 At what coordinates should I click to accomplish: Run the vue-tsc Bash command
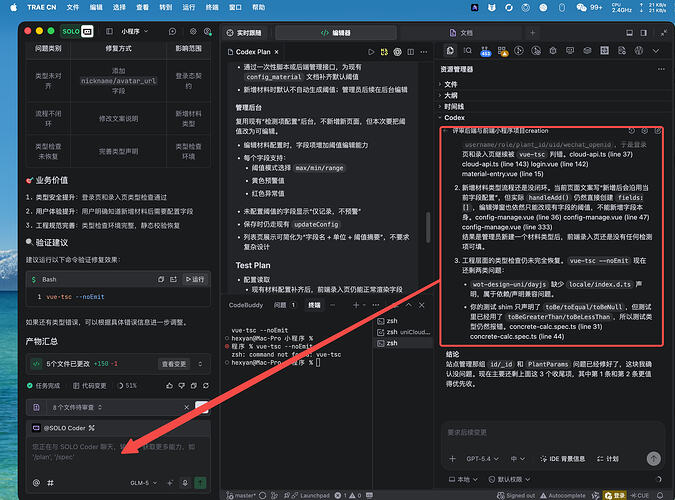click(x=195, y=280)
